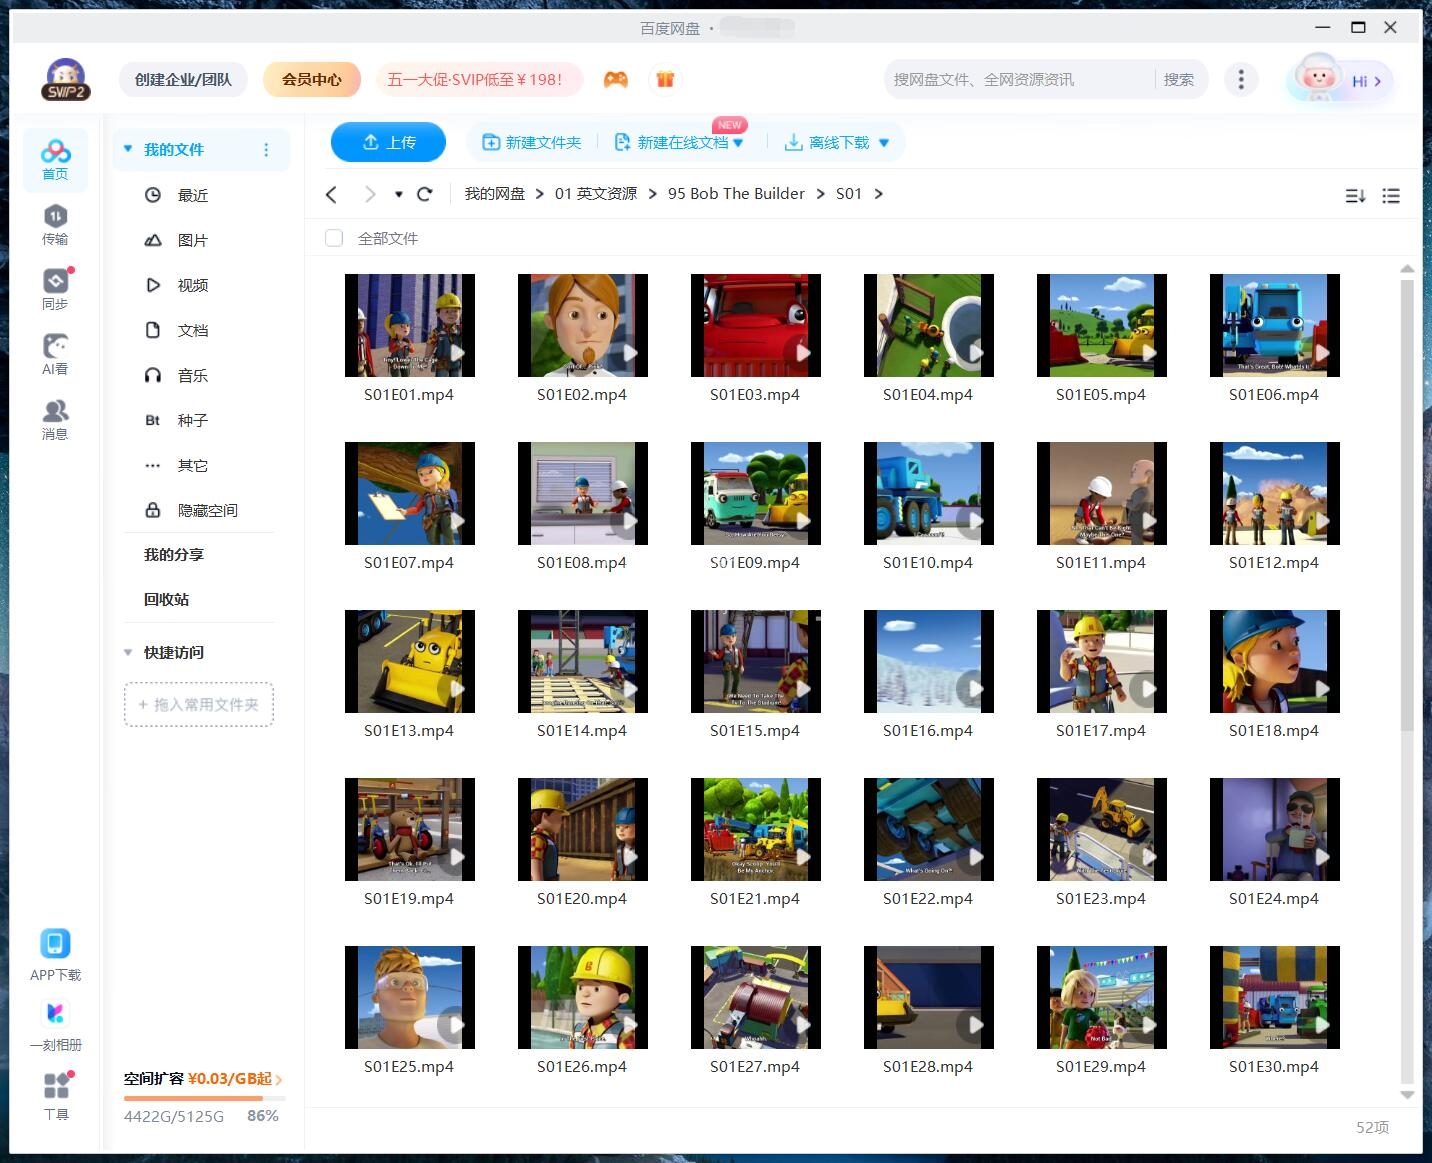
Task: Open AI看 from the left sidebar
Action: click(x=55, y=355)
